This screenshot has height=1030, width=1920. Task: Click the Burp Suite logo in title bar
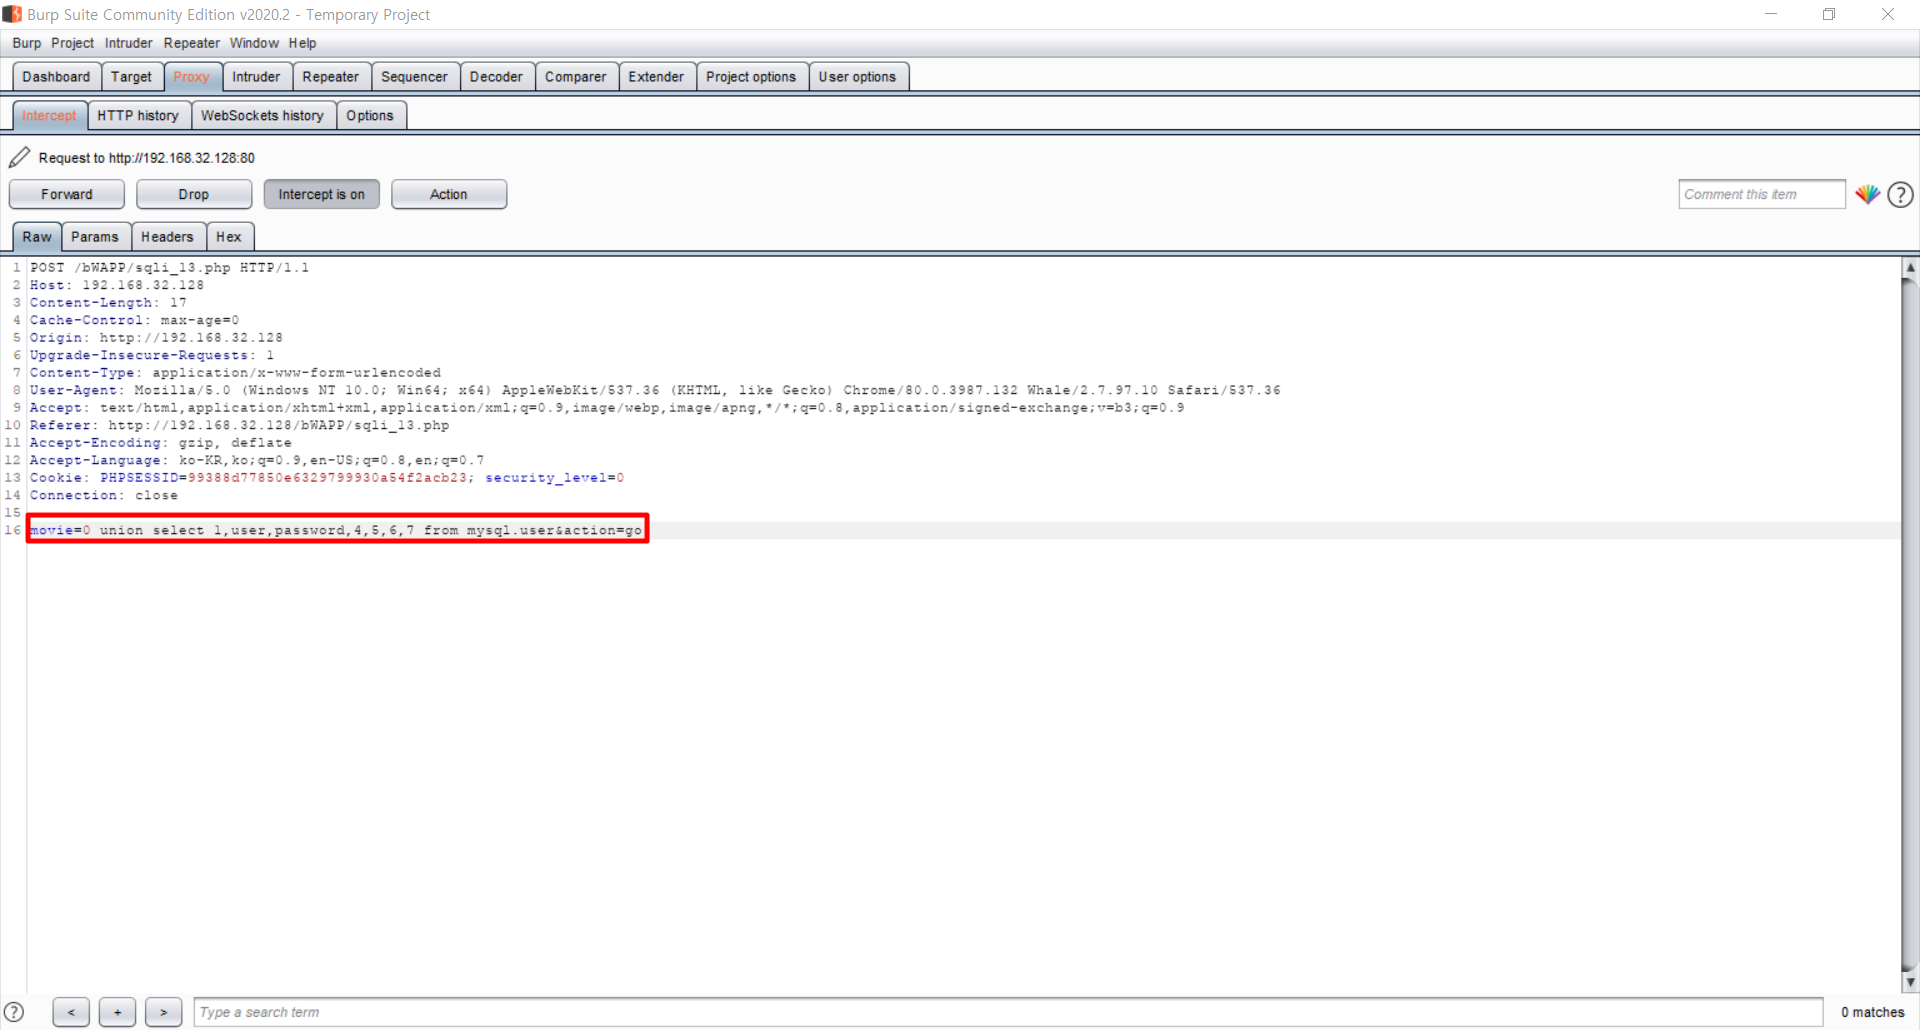tap(12, 14)
